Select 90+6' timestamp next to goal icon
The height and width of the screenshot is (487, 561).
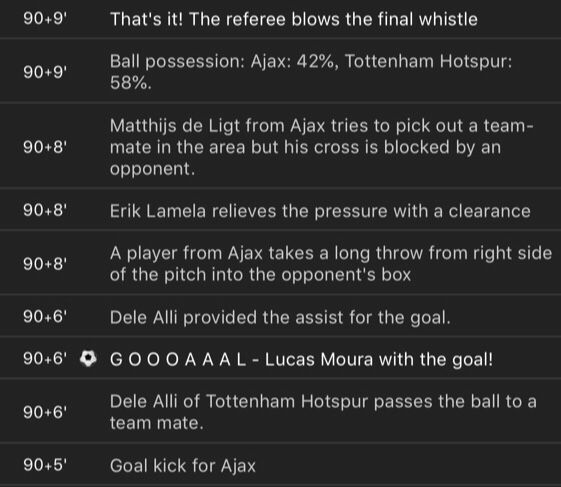[x=45, y=358]
